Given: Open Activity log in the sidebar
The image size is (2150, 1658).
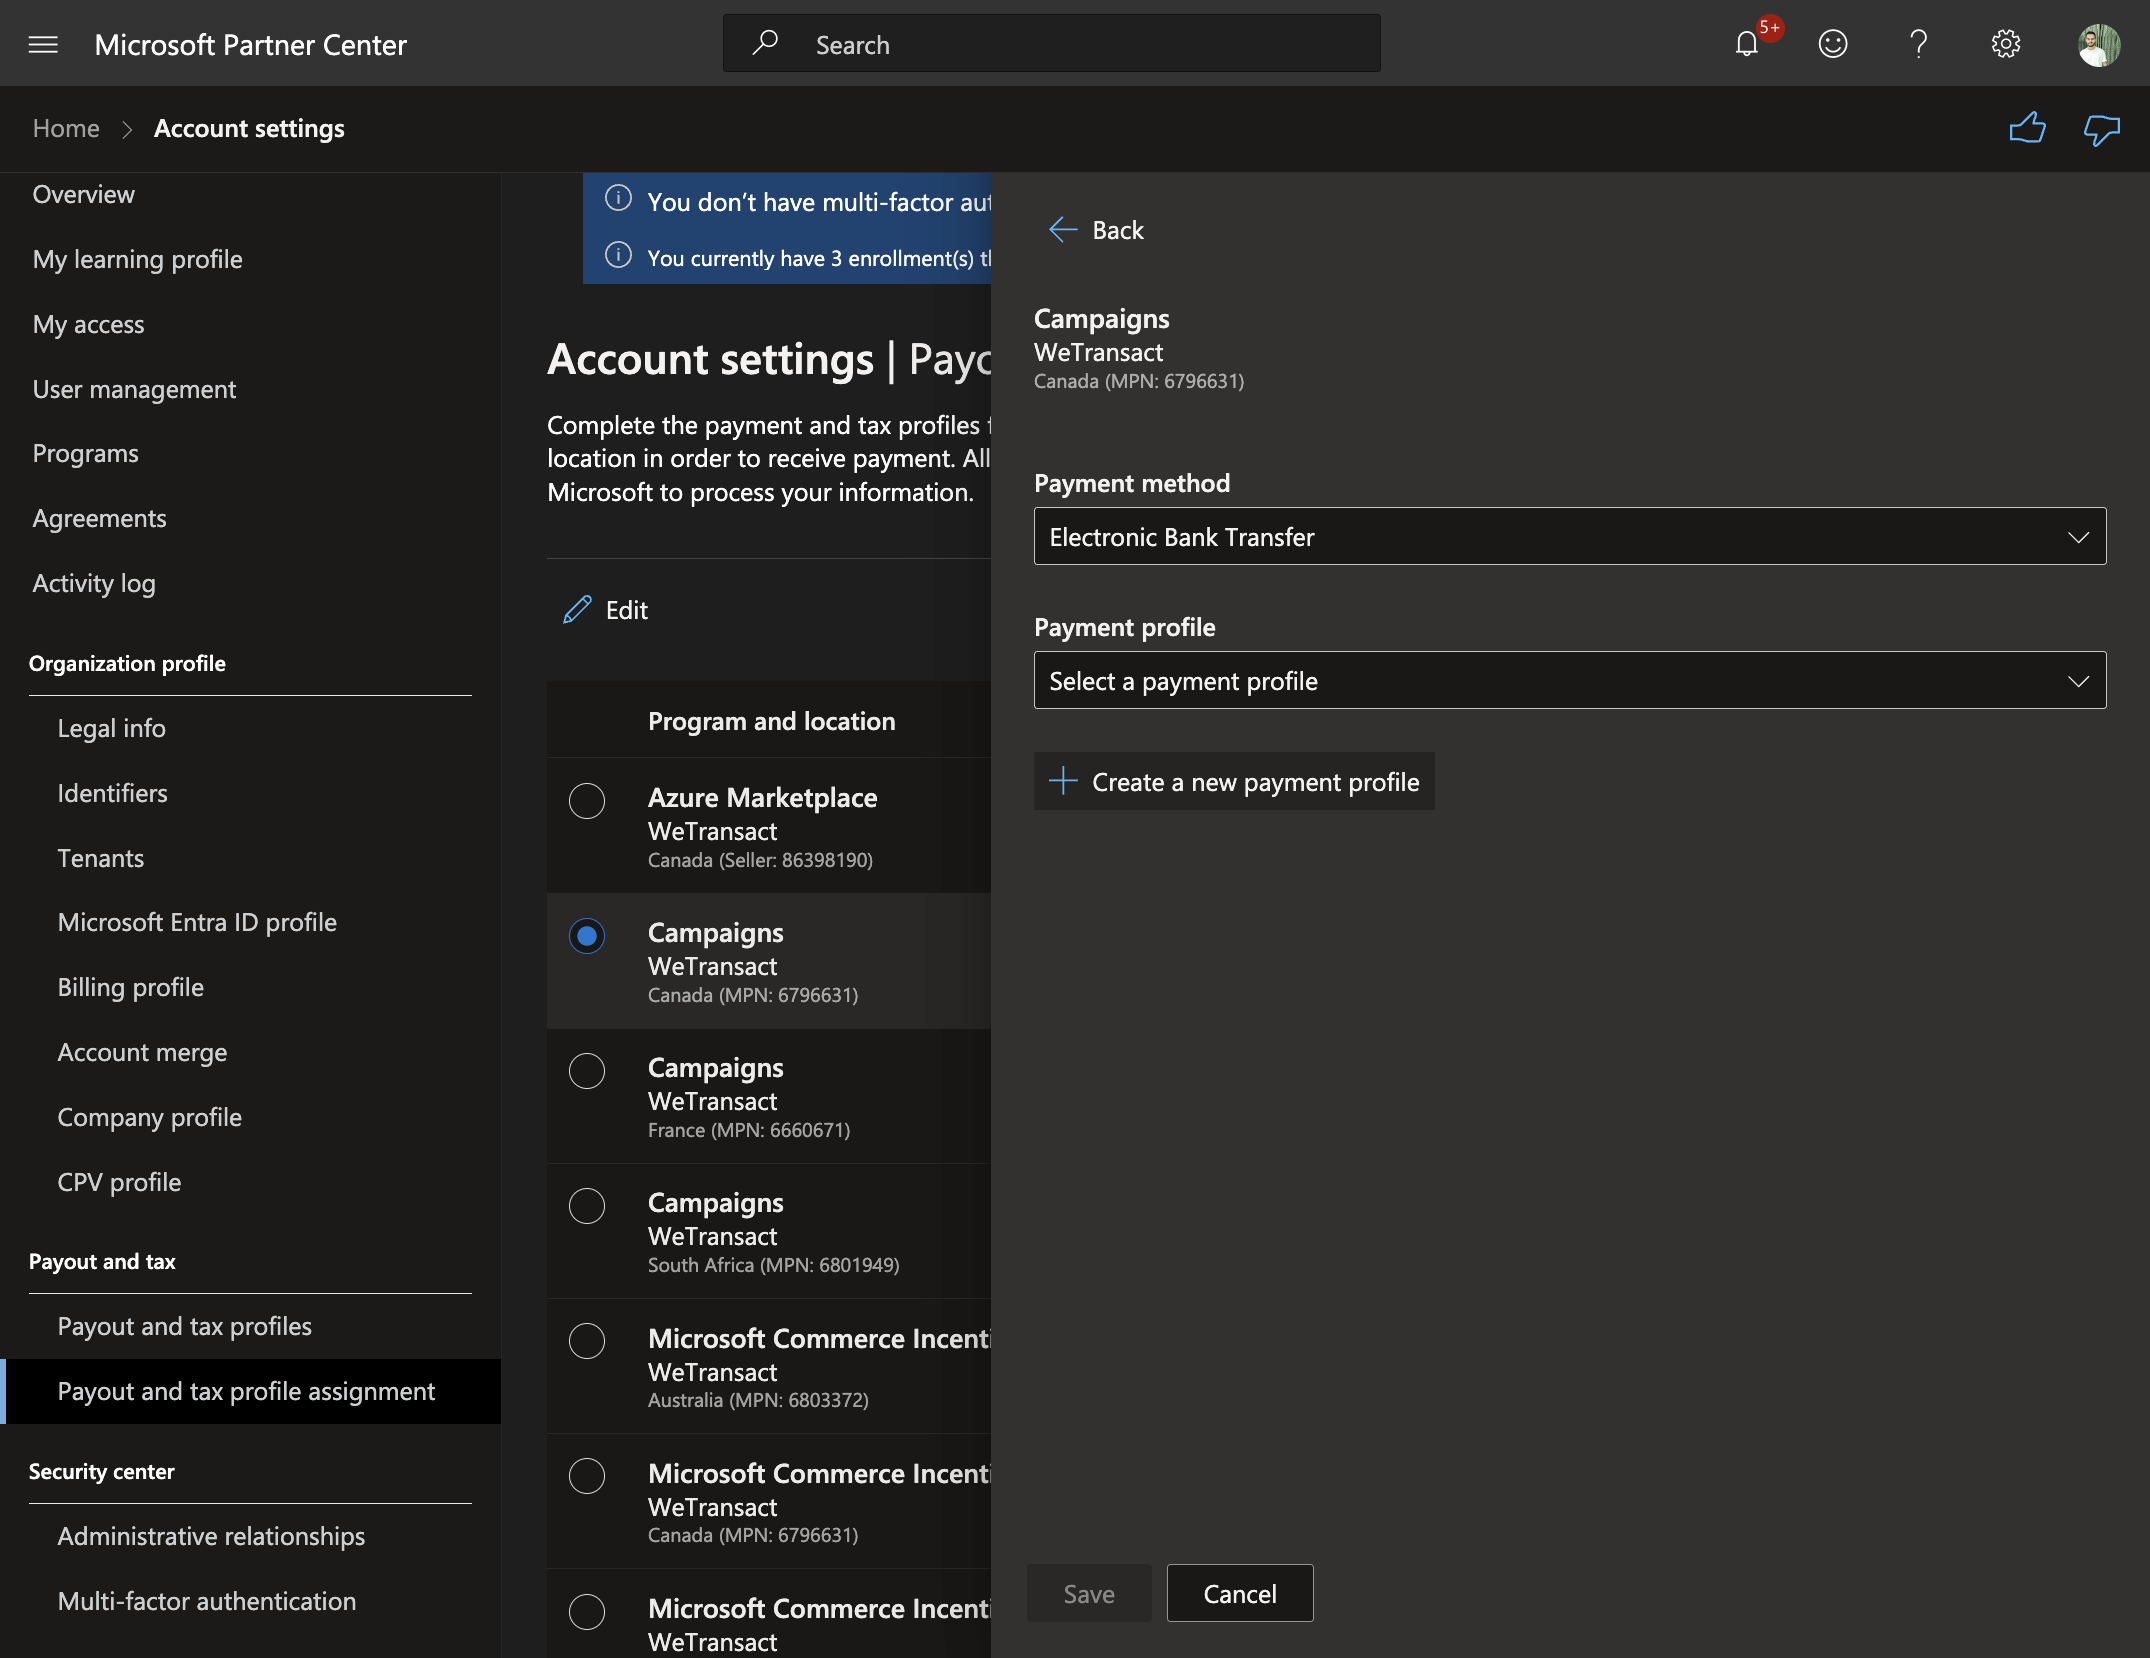Looking at the screenshot, I should click(94, 583).
